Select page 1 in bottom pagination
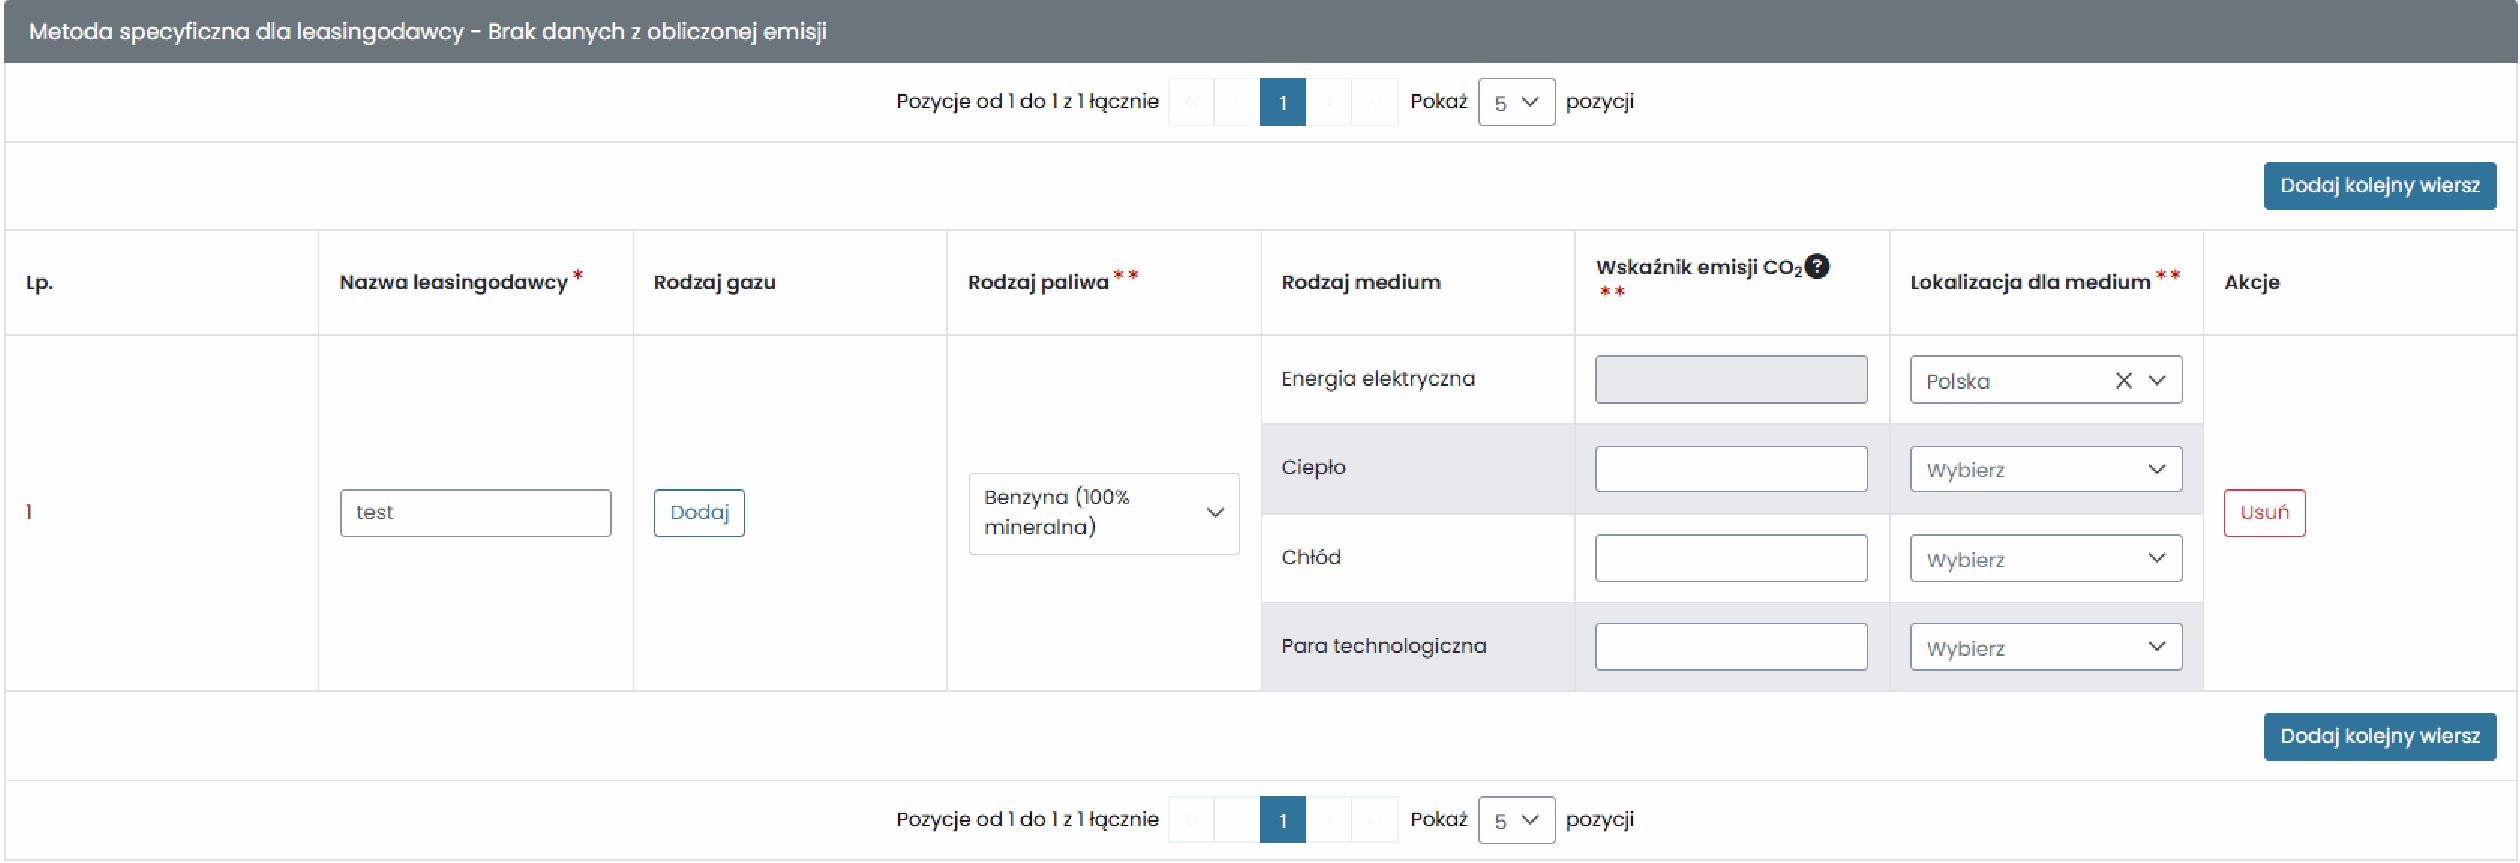This screenshot has width=2520, height=863. [1283, 820]
